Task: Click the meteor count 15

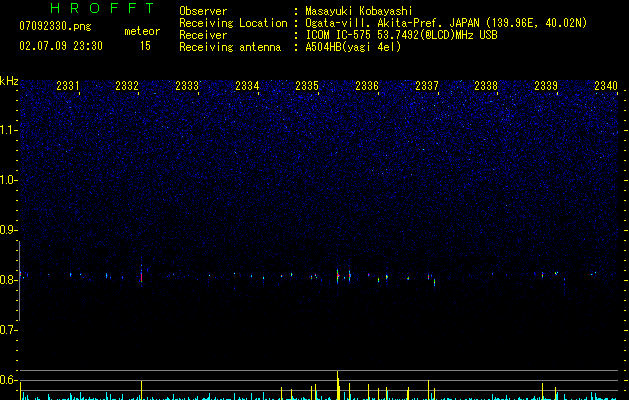Action: 145,46
